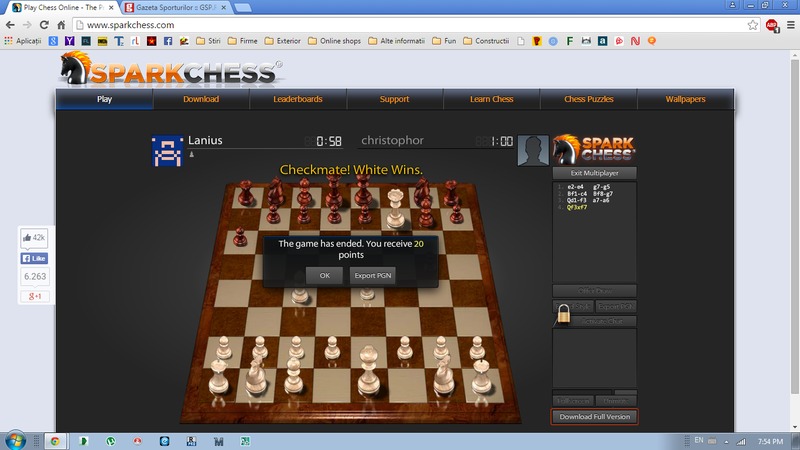Viewport: 800px width, 450px height.
Task: Expand the Constructii bookmarks folder
Action: pyautogui.click(x=486, y=41)
